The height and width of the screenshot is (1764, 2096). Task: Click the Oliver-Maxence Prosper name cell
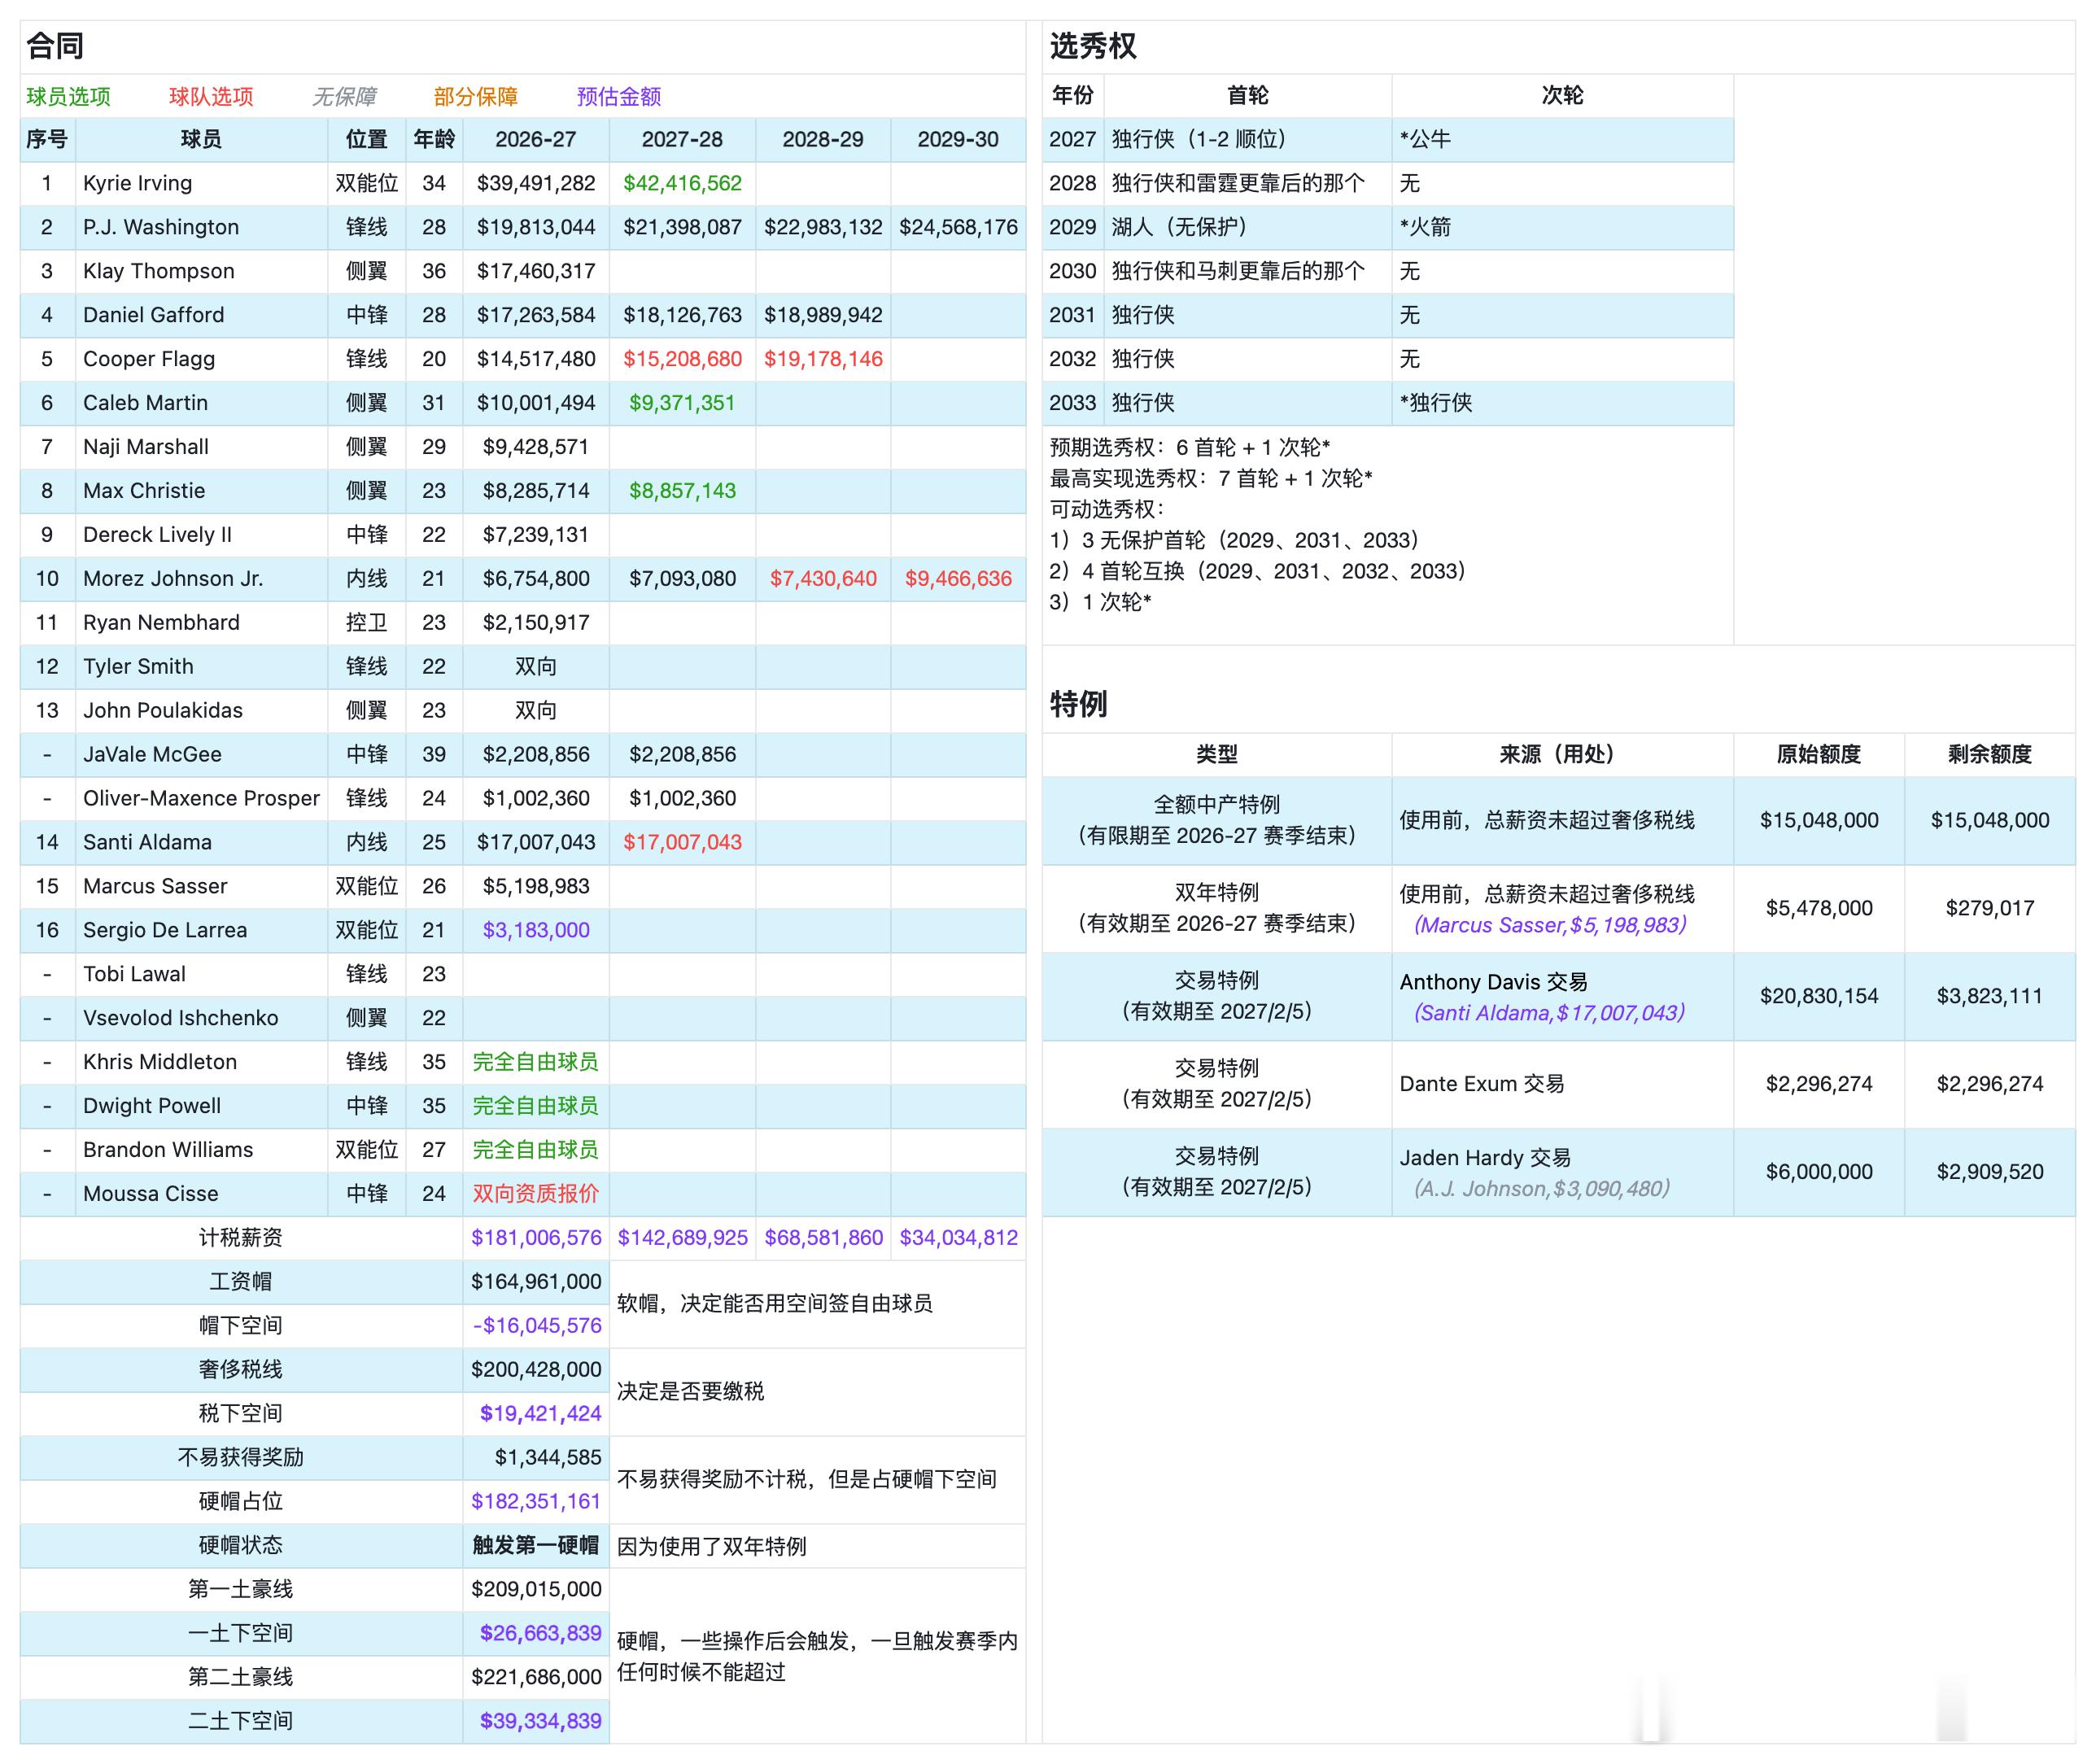(201, 799)
